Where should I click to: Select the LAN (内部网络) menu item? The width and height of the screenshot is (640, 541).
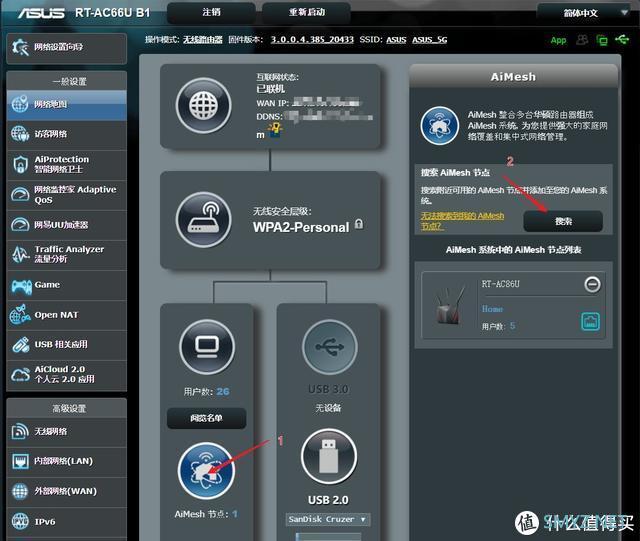pos(67,461)
